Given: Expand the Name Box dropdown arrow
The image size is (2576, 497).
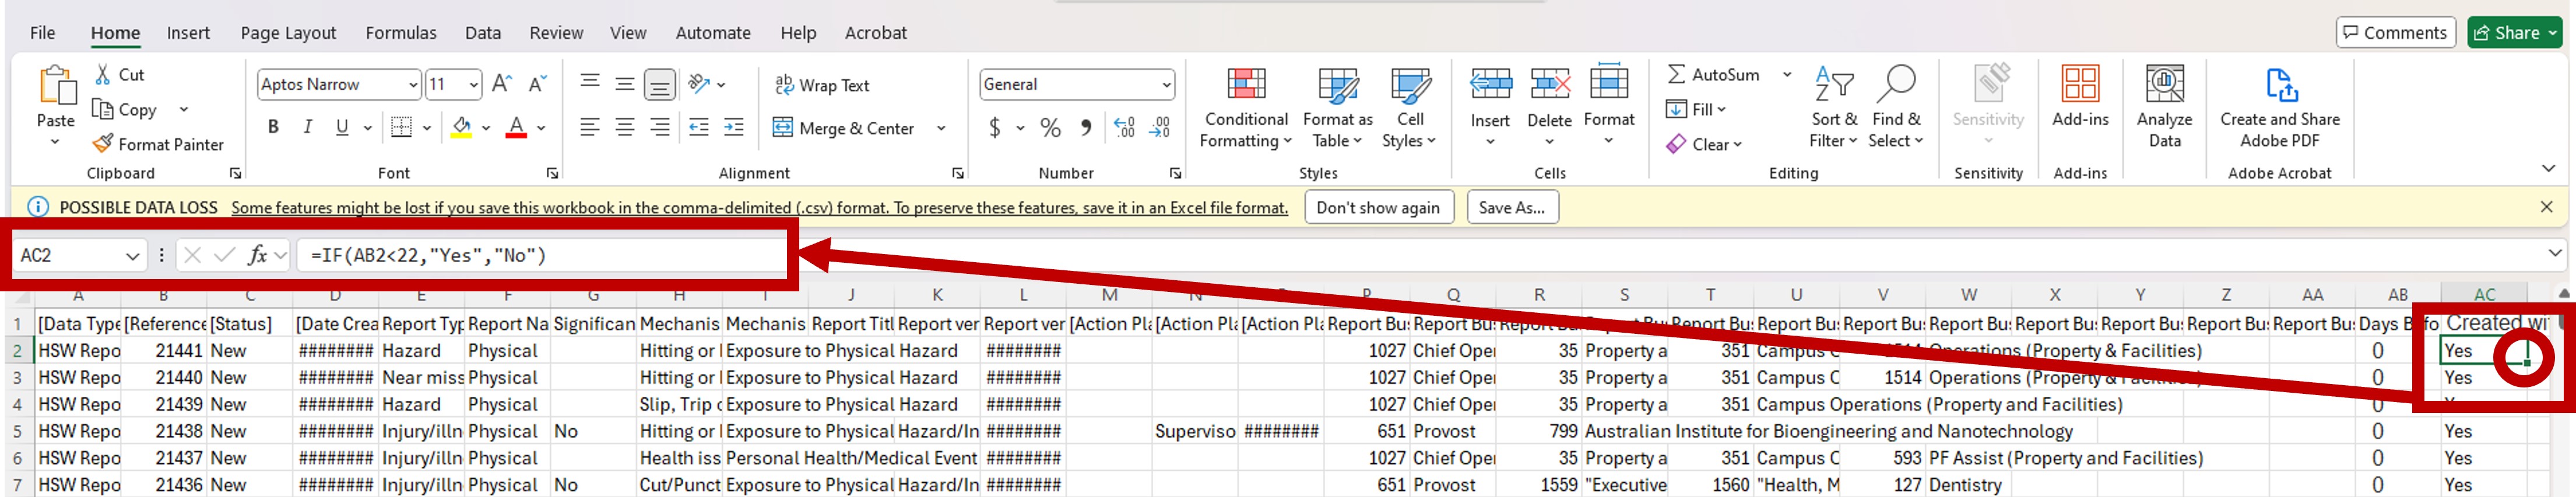Looking at the screenshot, I should coord(132,256).
